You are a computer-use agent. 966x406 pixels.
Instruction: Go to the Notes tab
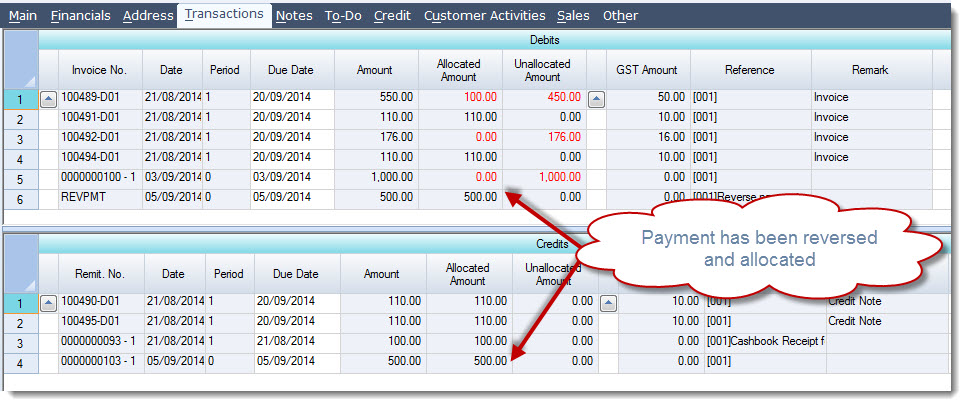(x=294, y=15)
